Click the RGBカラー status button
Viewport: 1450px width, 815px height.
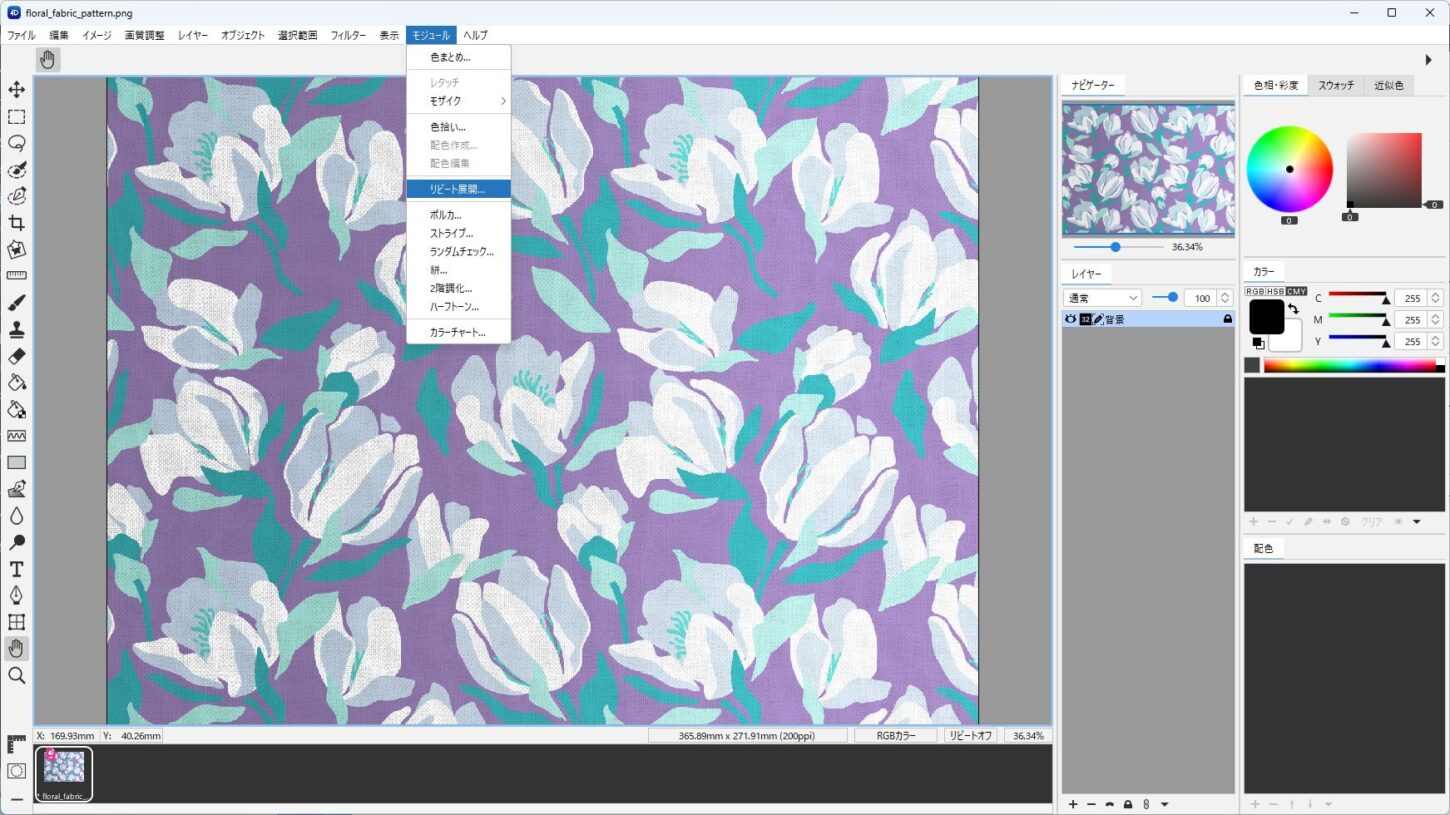point(896,736)
